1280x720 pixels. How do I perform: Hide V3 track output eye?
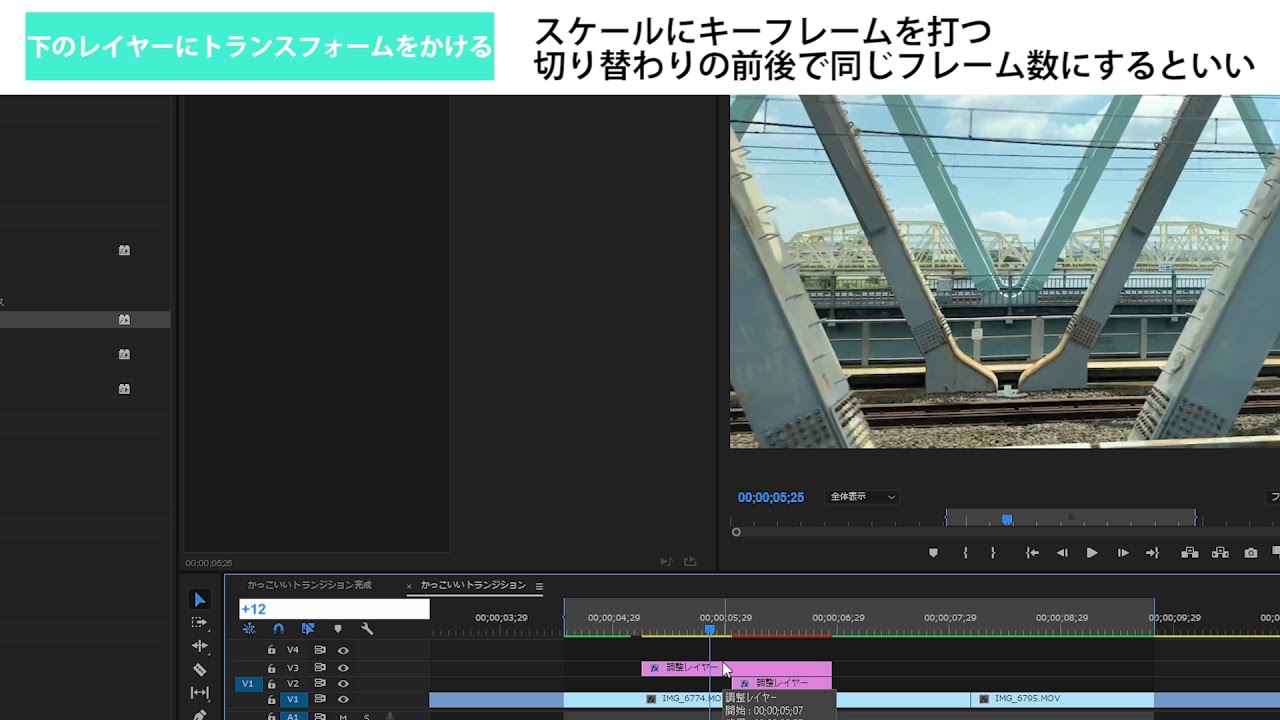[x=343, y=668]
